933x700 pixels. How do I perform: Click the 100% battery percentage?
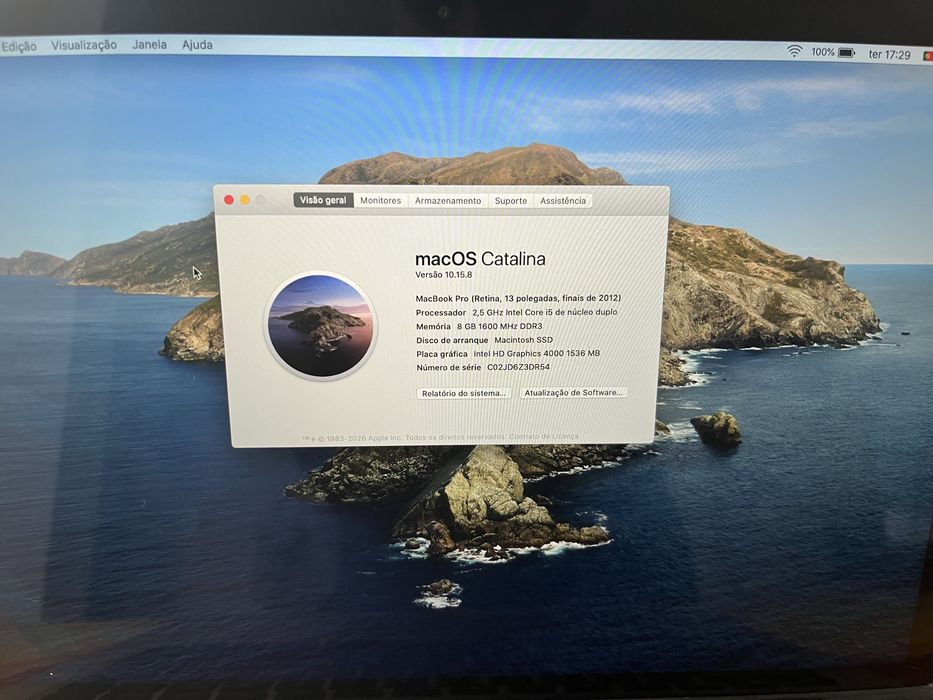[x=822, y=52]
